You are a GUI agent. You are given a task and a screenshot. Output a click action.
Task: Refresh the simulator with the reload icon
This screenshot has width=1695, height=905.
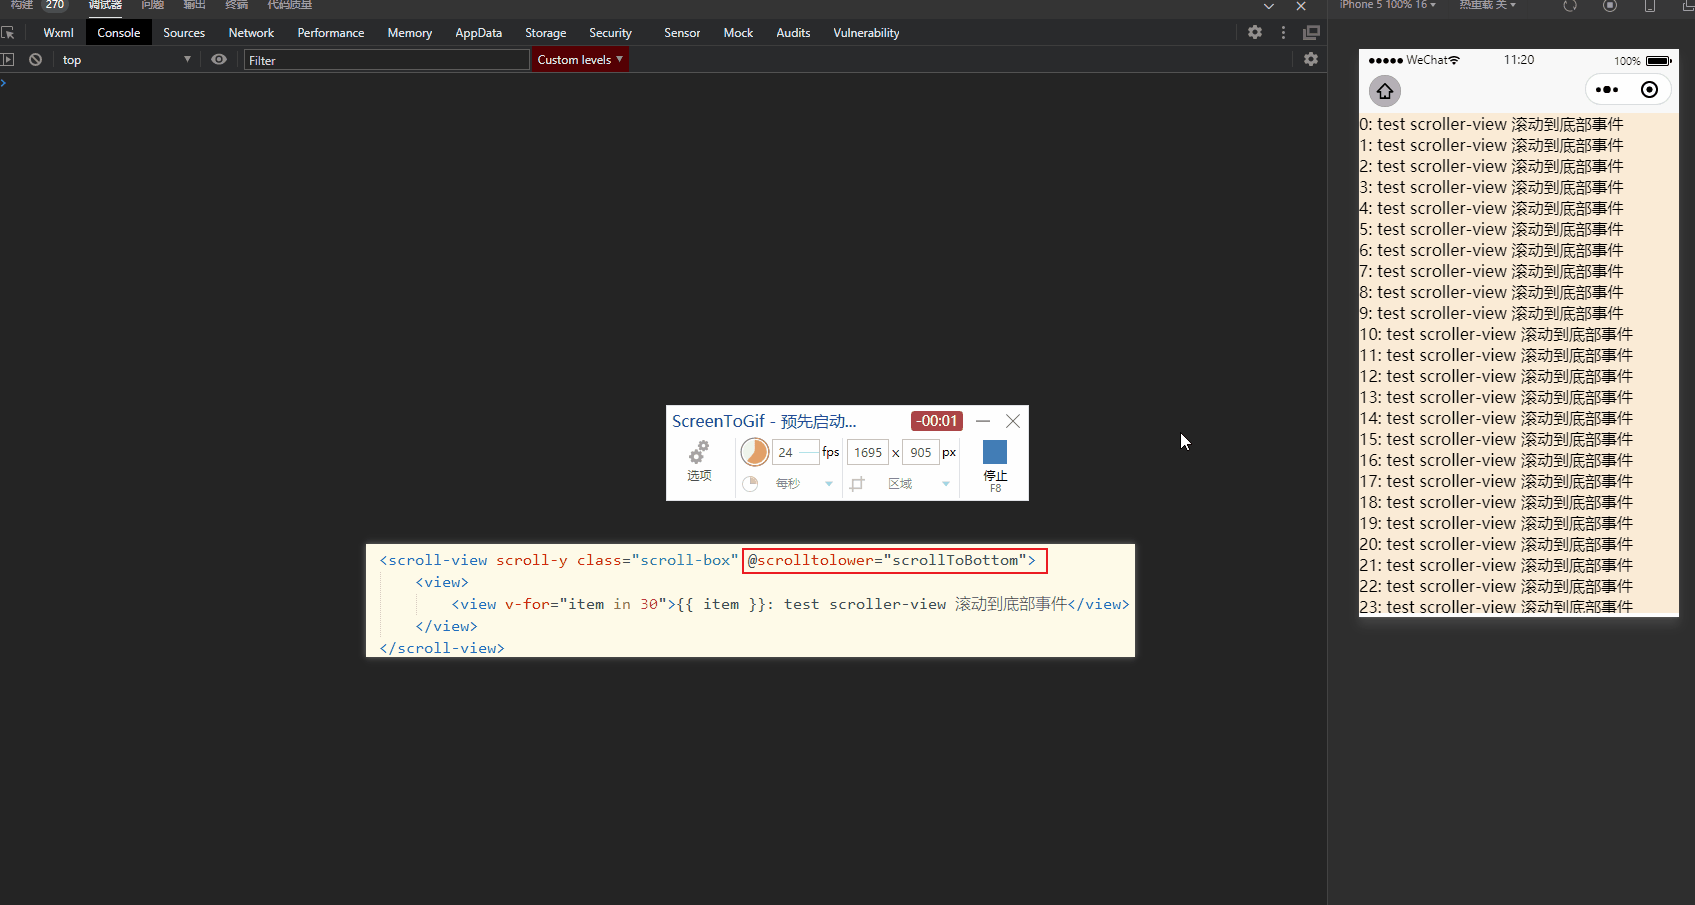click(1570, 6)
